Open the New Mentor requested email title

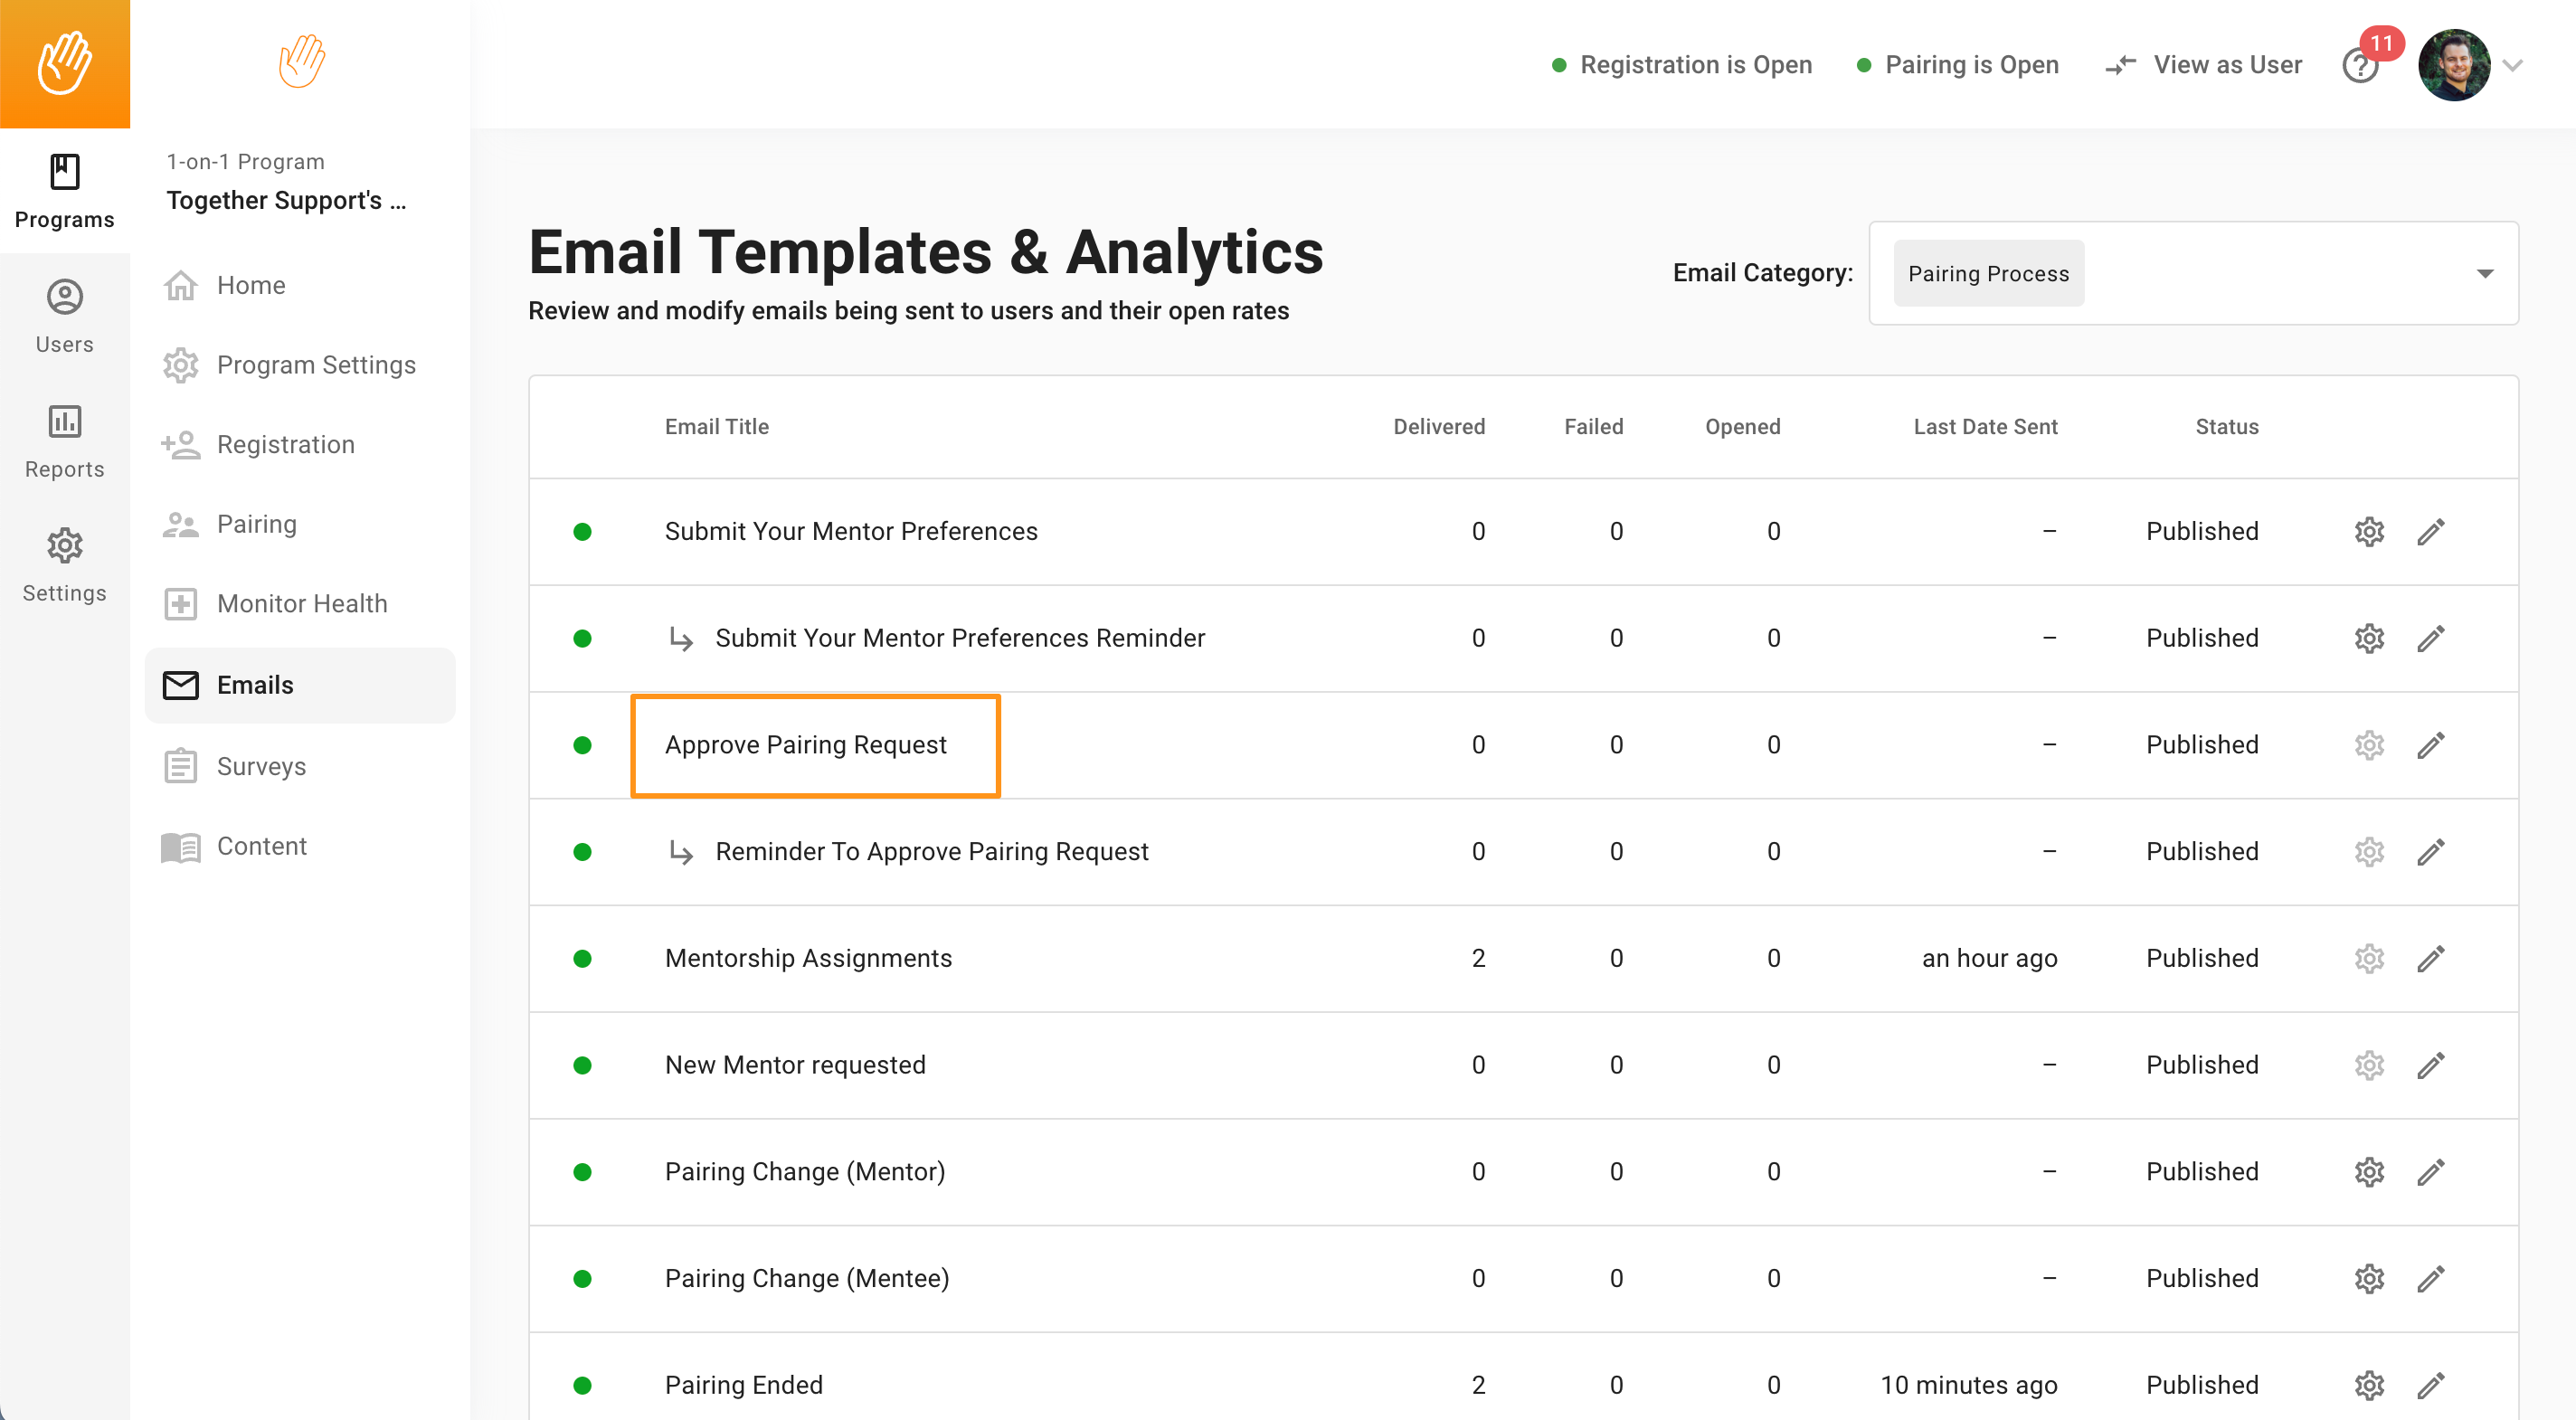coord(795,1065)
